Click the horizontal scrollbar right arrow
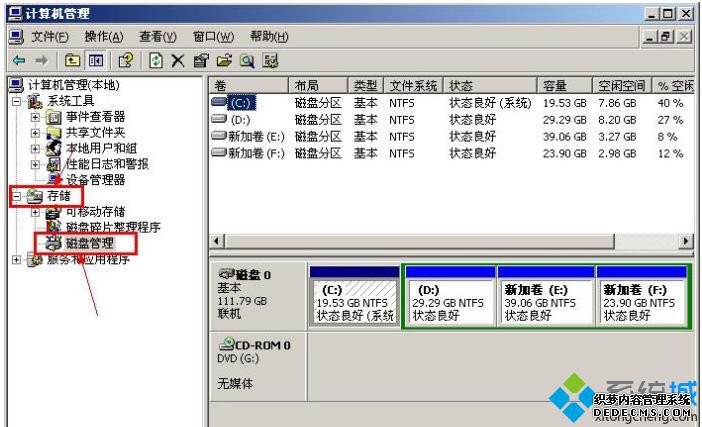 pyautogui.click(x=685, y=241)
